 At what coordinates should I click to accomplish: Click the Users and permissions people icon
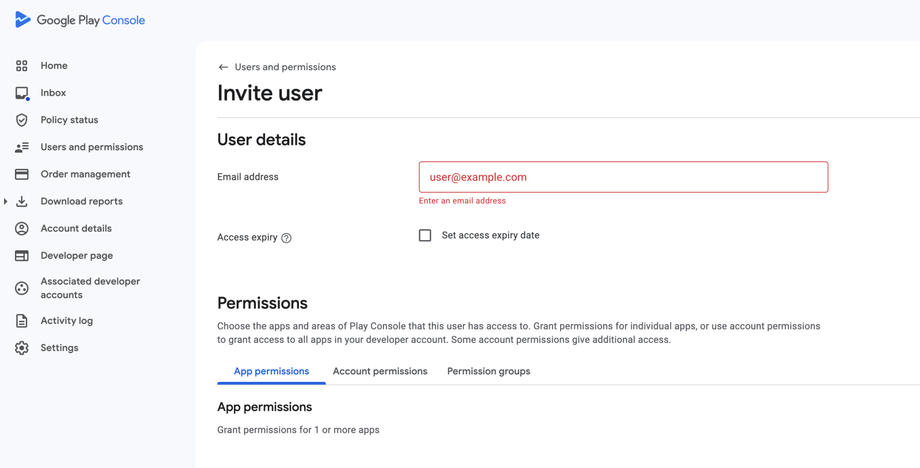coord(22,147)
